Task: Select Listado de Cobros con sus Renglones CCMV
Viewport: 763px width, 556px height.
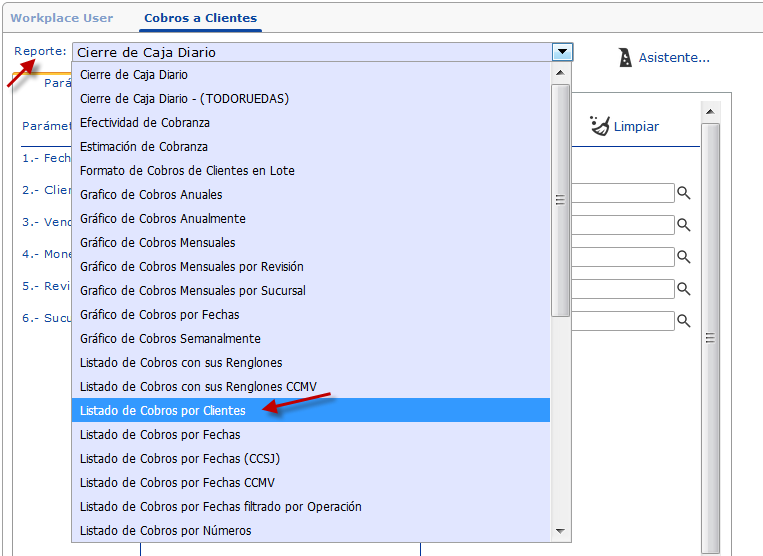Action: (311, 387)
